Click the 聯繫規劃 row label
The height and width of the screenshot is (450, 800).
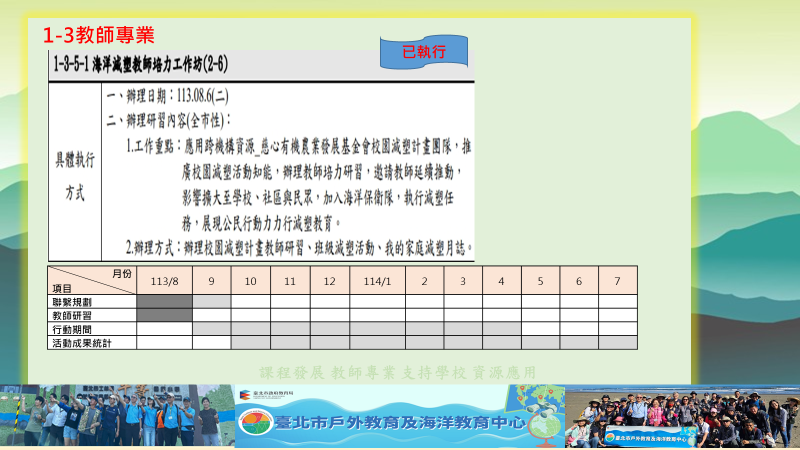point(72,302)
